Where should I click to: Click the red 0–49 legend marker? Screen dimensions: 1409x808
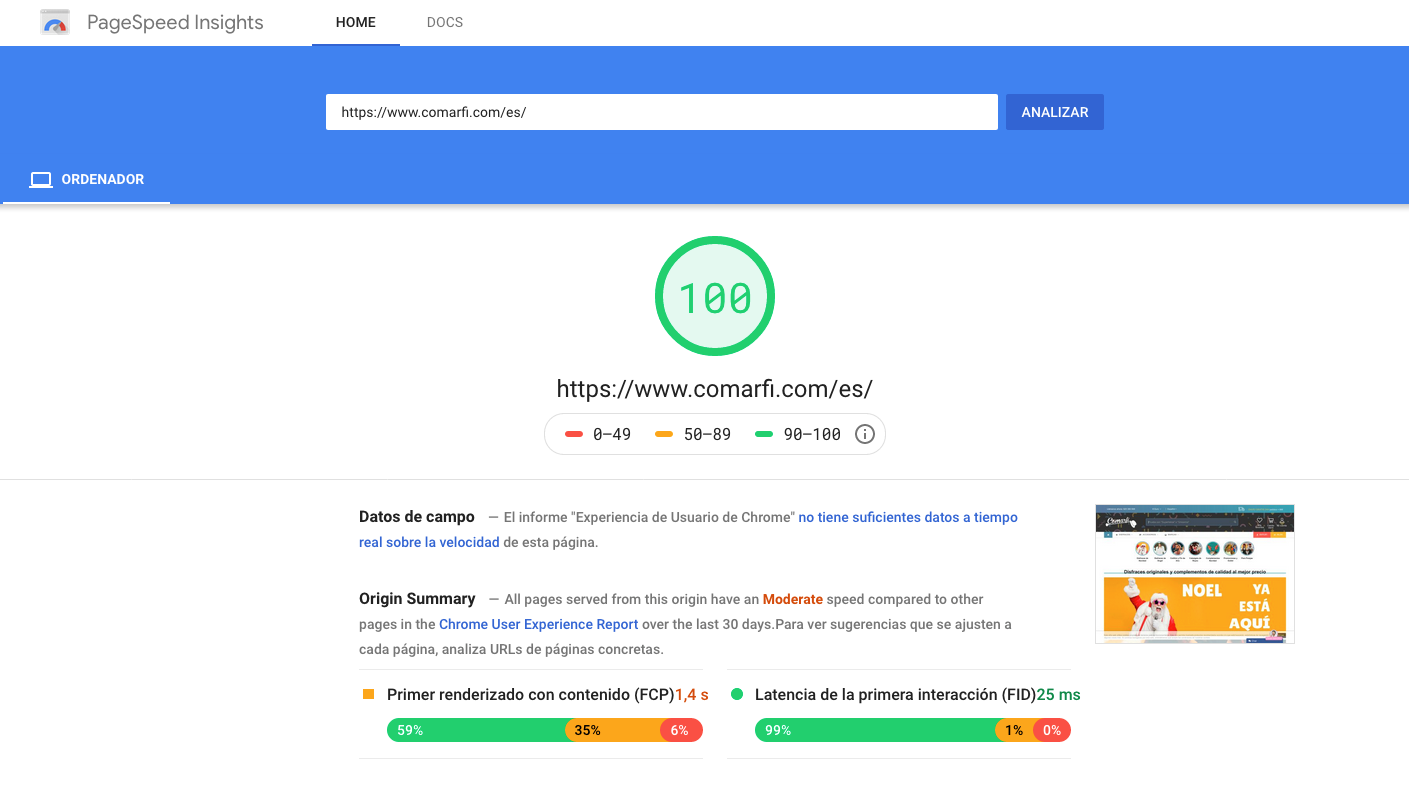coord(574,434)
